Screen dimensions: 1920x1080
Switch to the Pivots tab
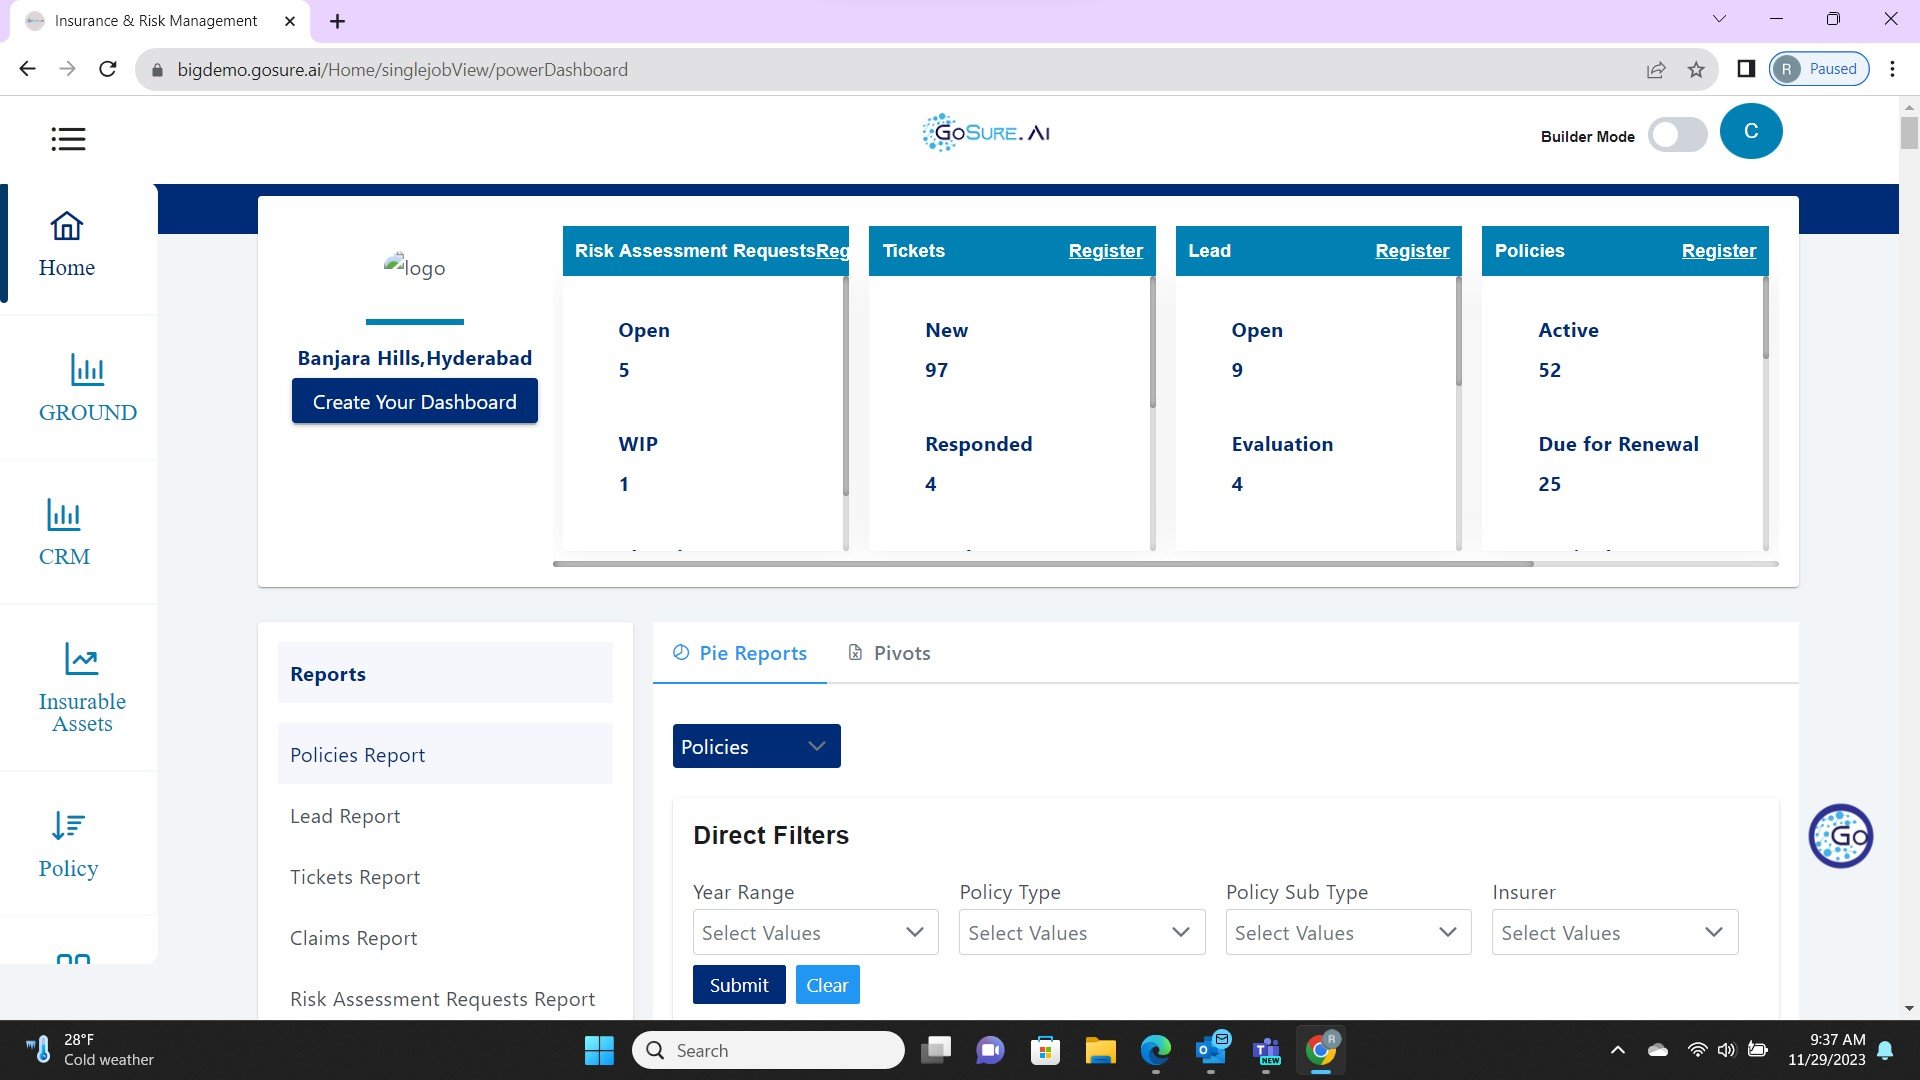click(x=888, y=652)
